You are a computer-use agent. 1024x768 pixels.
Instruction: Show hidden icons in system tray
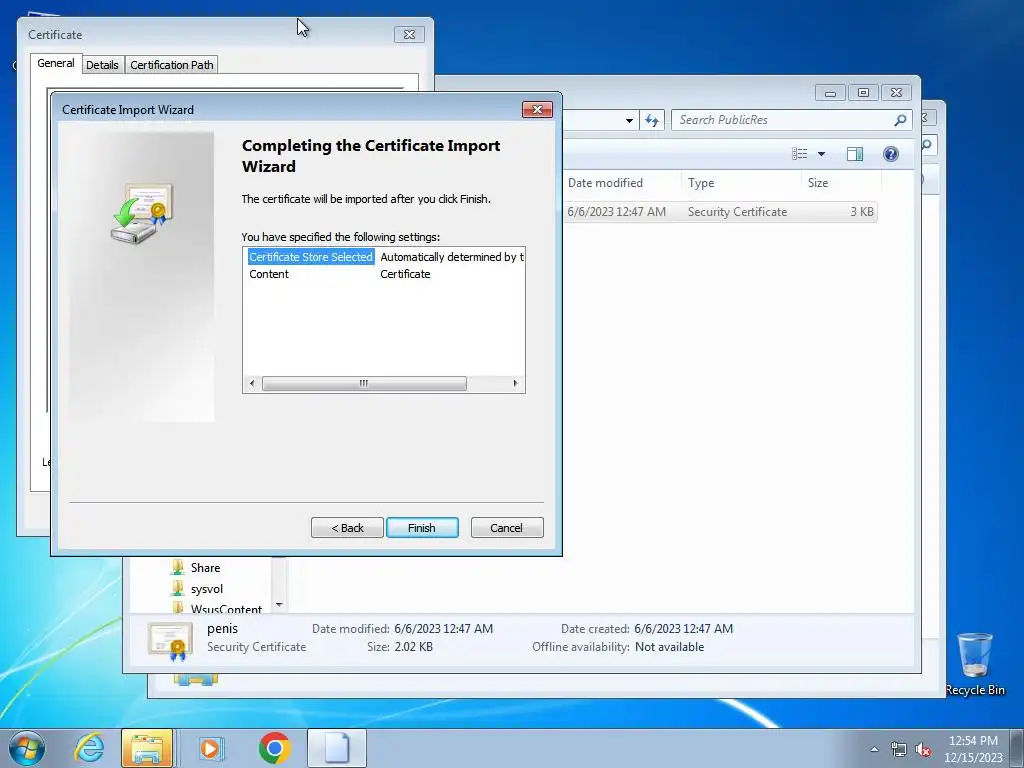click(x=874, y=749)
